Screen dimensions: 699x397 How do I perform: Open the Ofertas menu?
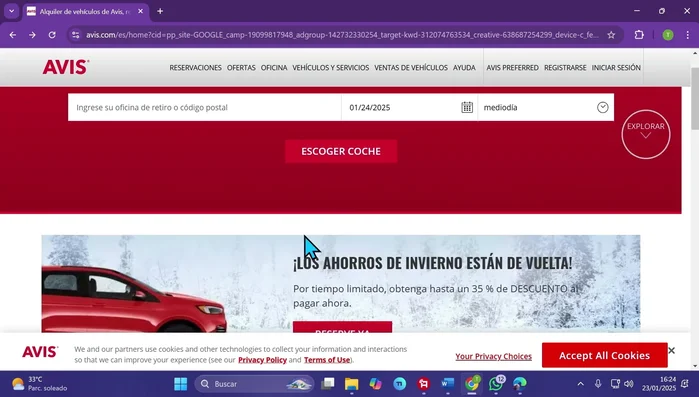(241, 68)
